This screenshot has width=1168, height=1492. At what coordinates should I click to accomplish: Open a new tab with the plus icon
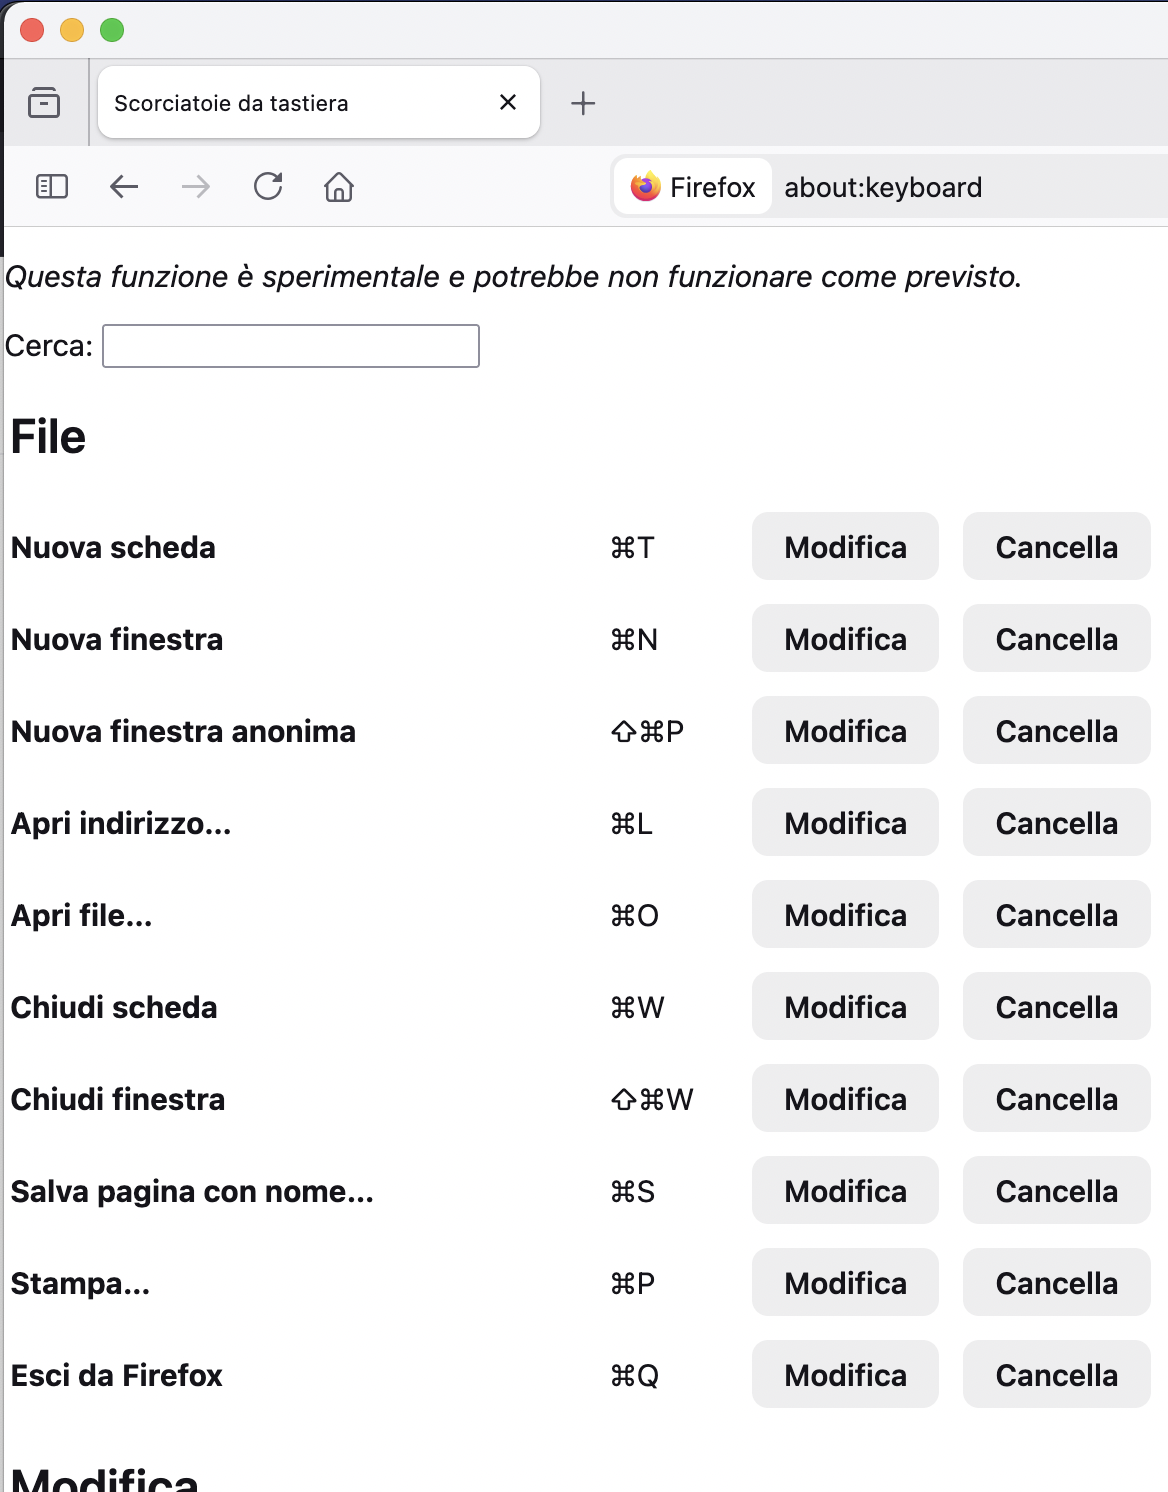[x=582, y=102]
